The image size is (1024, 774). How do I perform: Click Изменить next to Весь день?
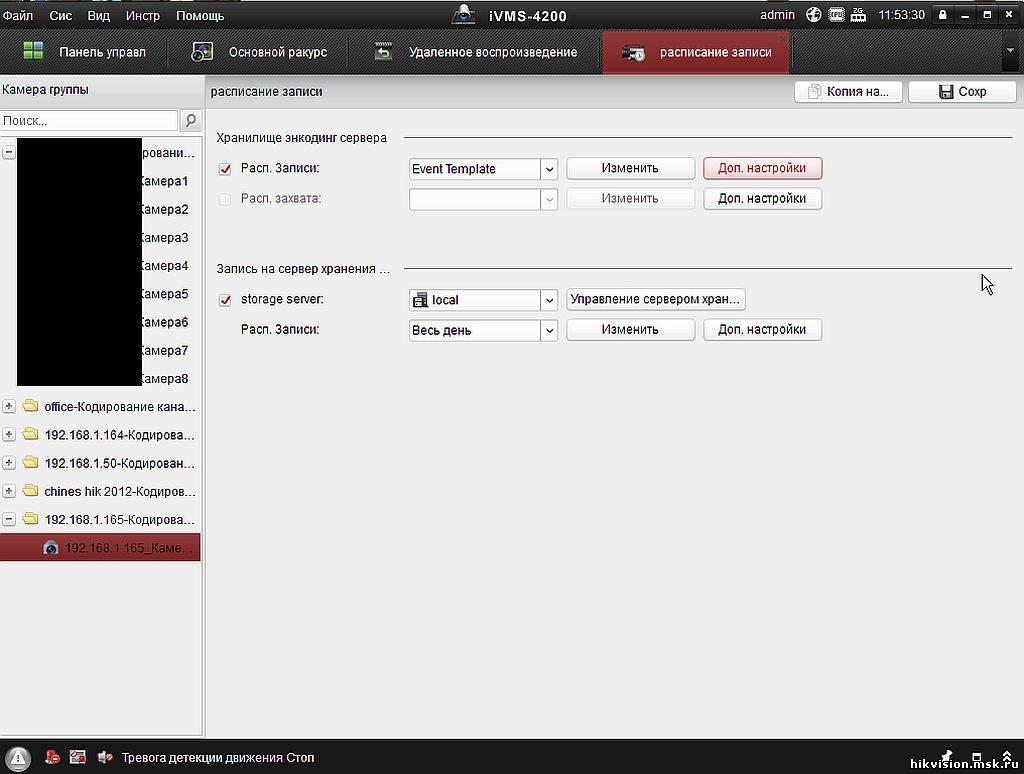click(x=630, y=330)
